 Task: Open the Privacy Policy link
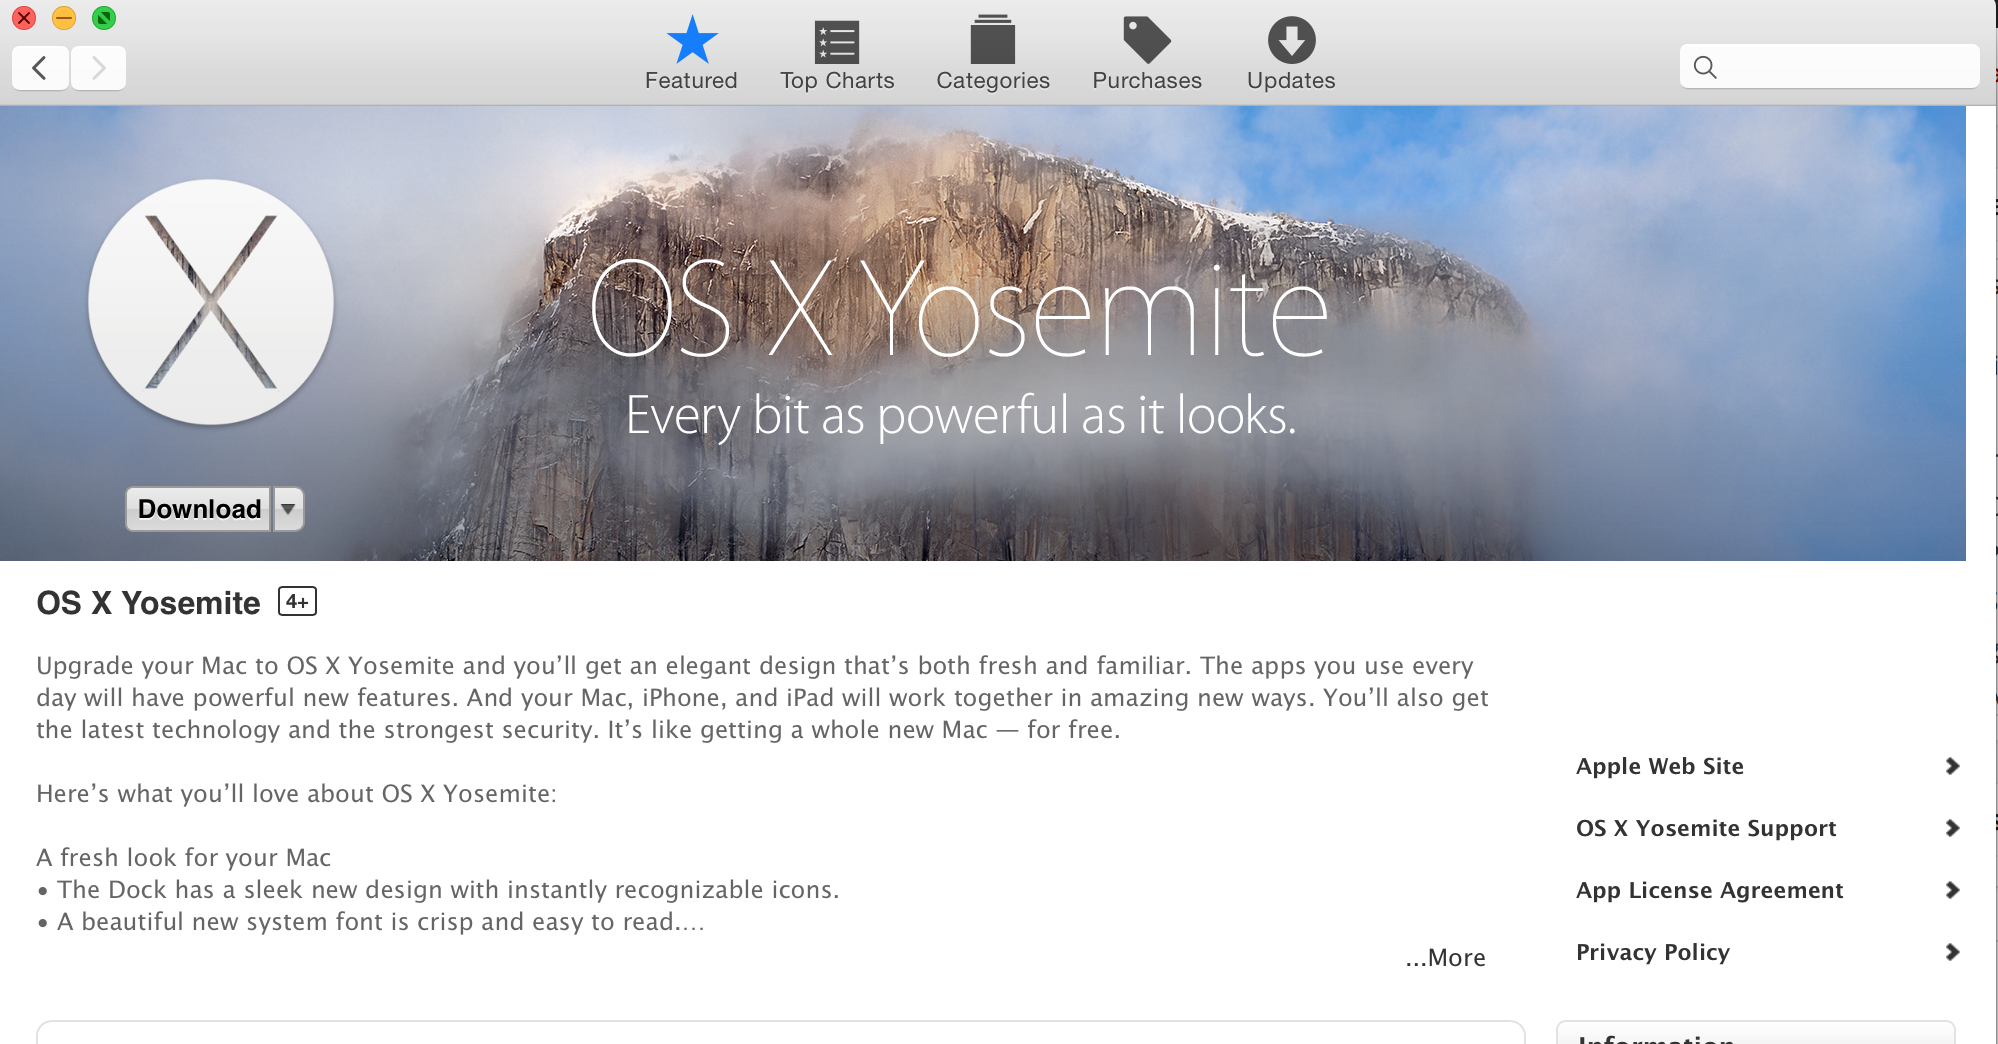coord(1653,952)
